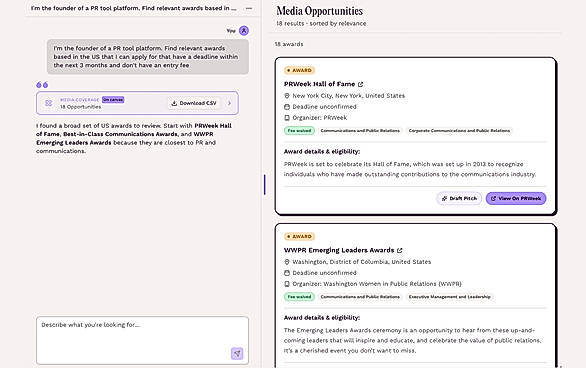Click 'Organizer: PRWeek' text
The height and width of the screenshot is (368, 586).
point(320,118)
